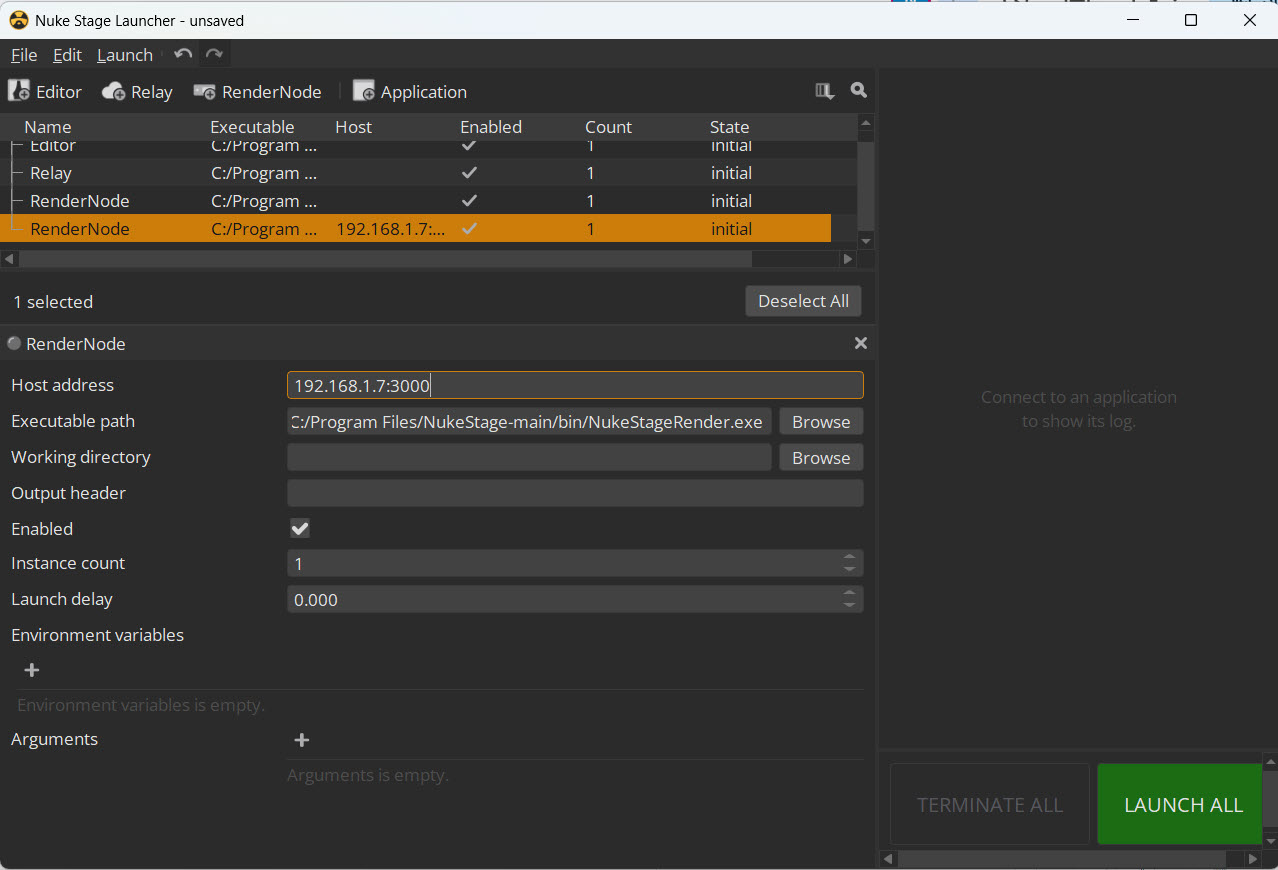Toggle Enabled checkmark in Relay row

(x=469, y=173)
